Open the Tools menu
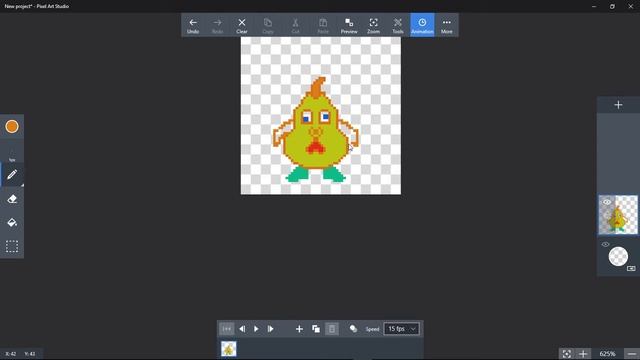 click(x=398, y=25)
